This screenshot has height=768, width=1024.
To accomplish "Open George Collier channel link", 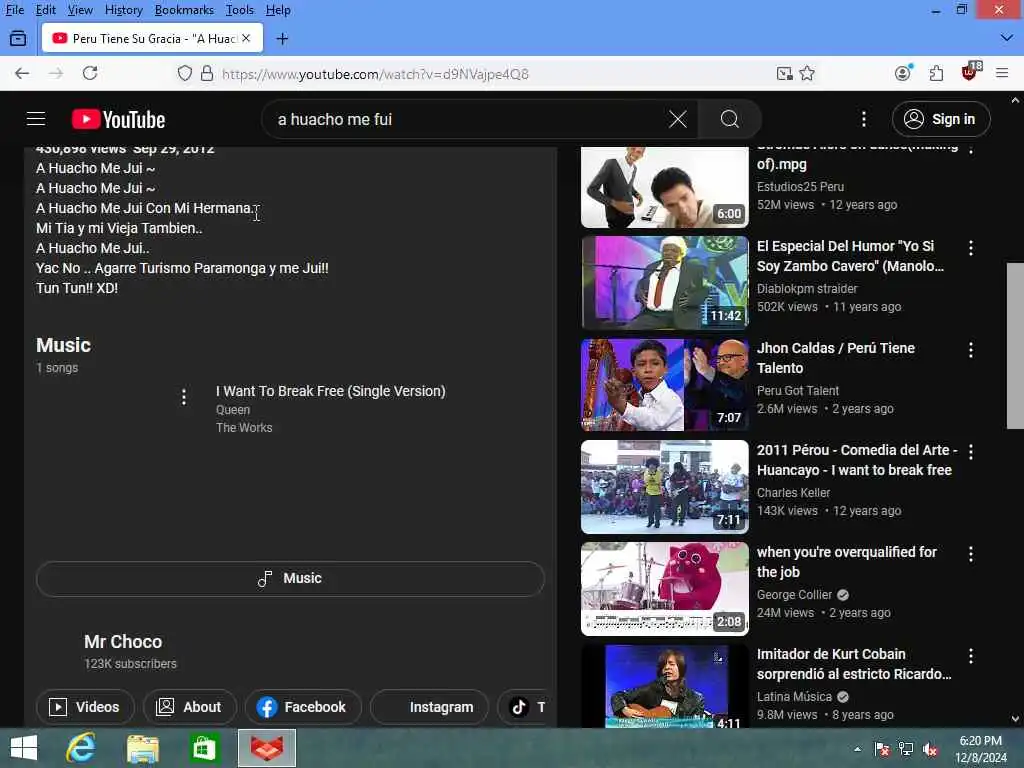I will click(x=794, y=595).
